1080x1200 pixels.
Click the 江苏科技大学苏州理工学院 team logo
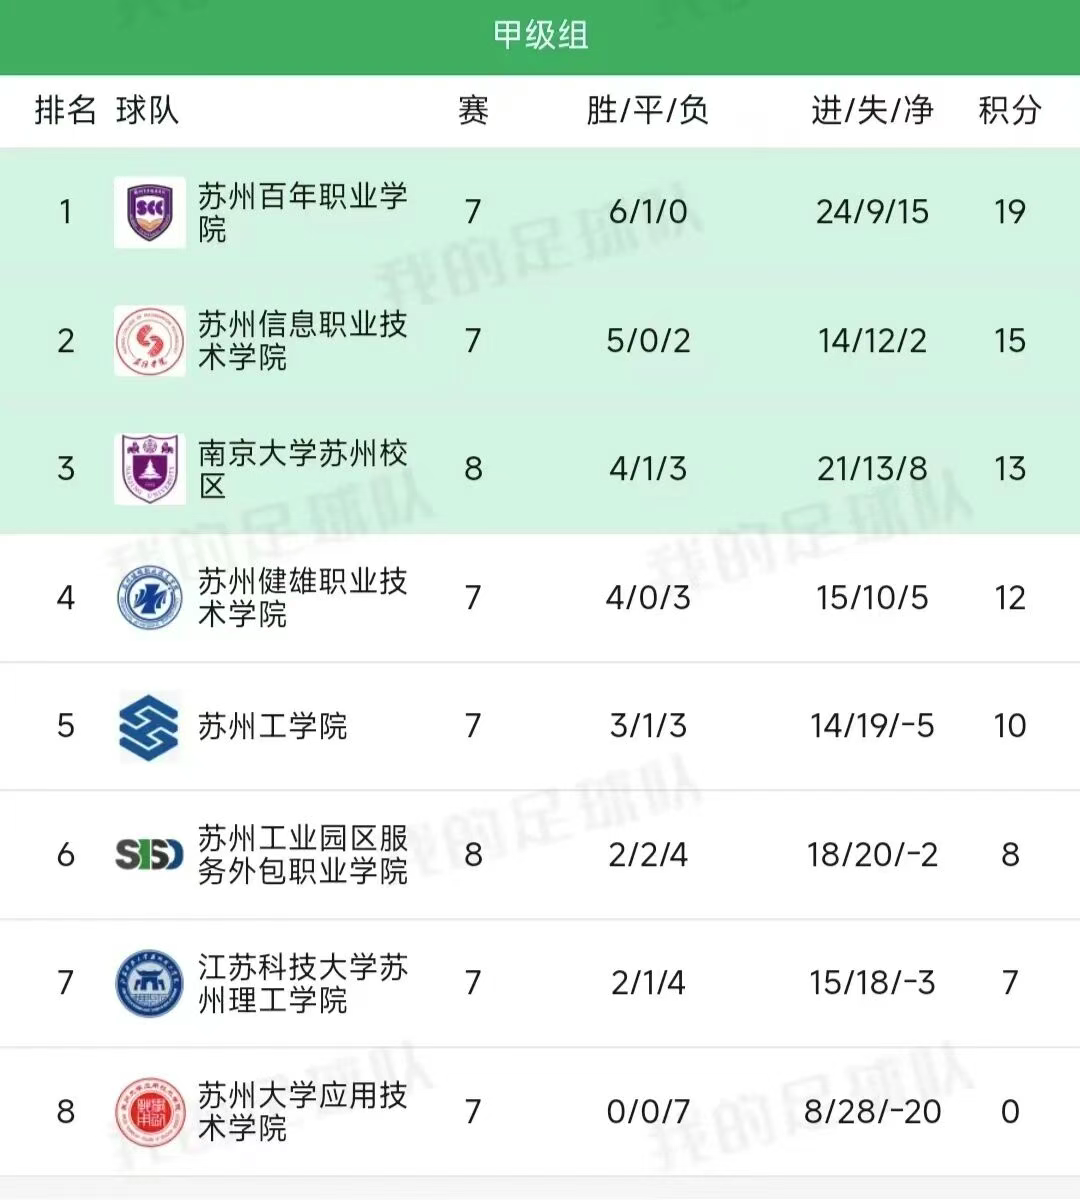[149, 983]
